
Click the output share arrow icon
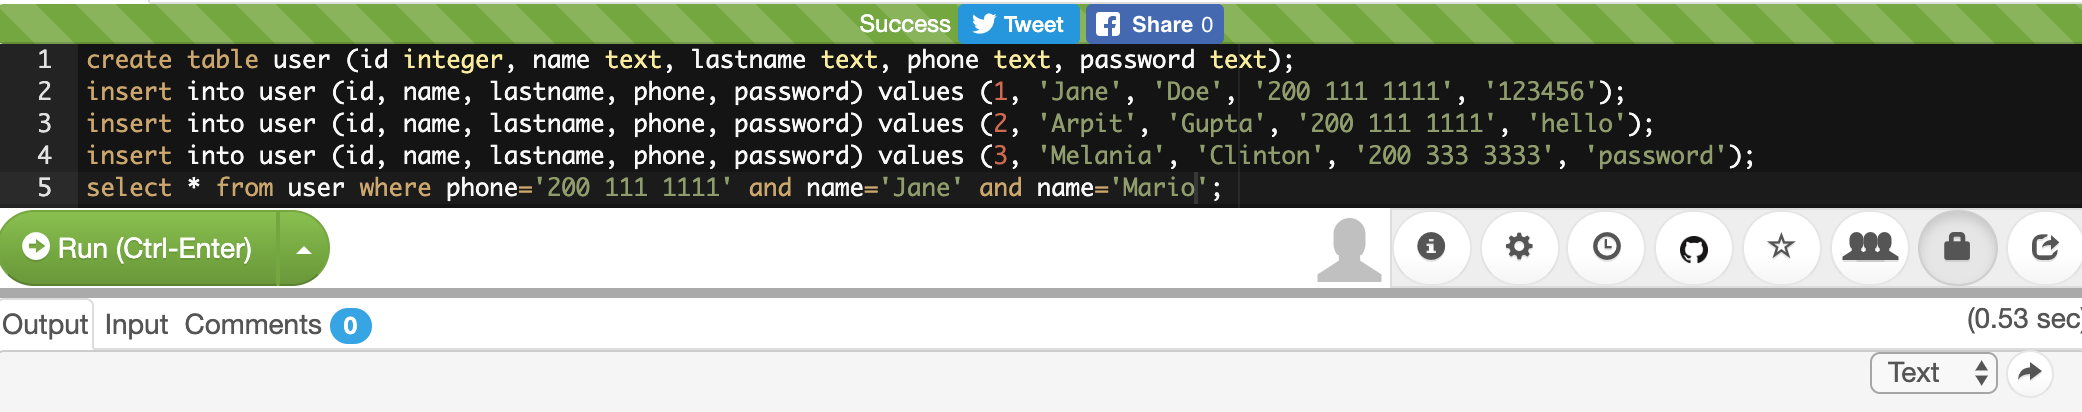click(2029, 373)
